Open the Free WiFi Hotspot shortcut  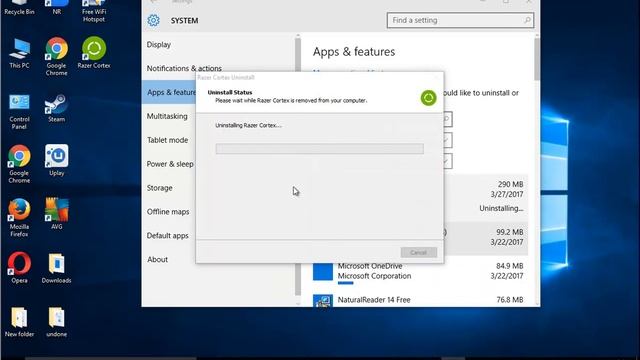click(x=93, y=10)
